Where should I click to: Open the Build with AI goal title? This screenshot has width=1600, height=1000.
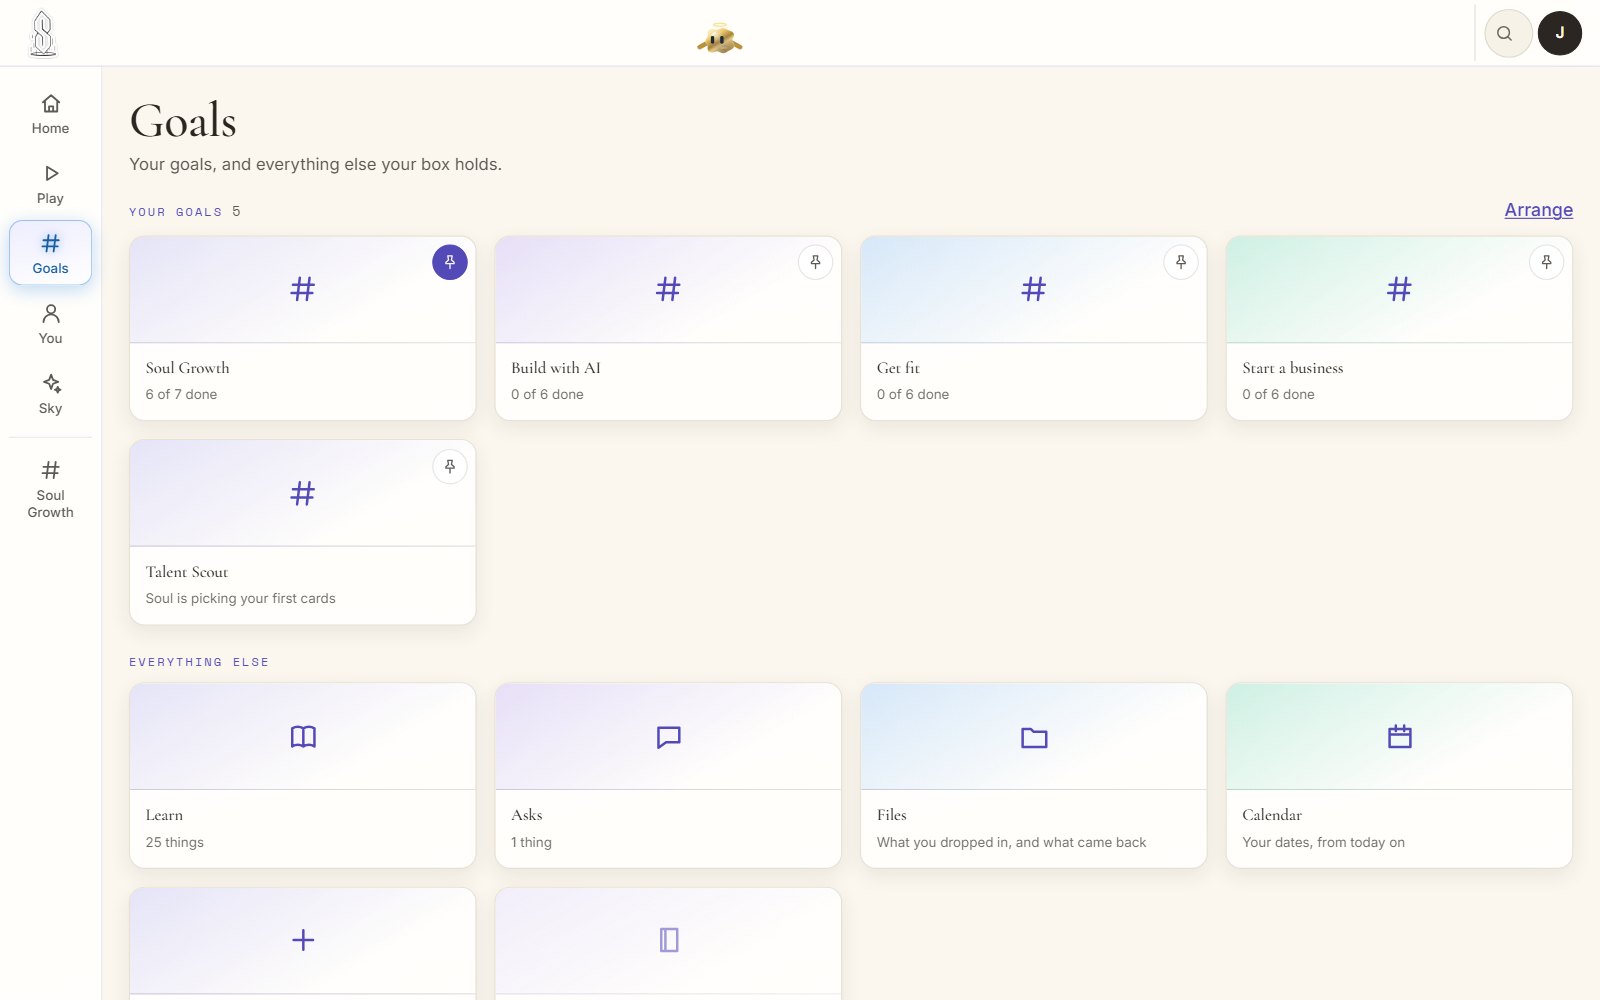tap(556, 368)
